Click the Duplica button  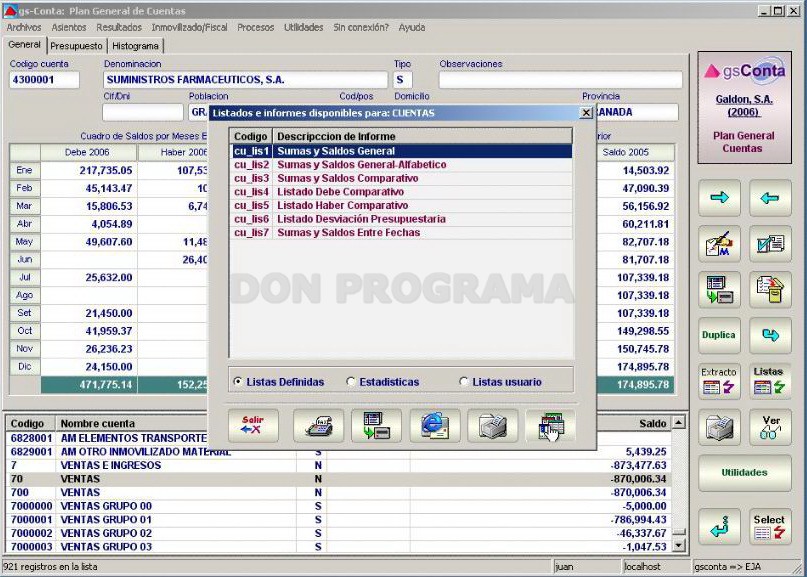tap(719, 335)
